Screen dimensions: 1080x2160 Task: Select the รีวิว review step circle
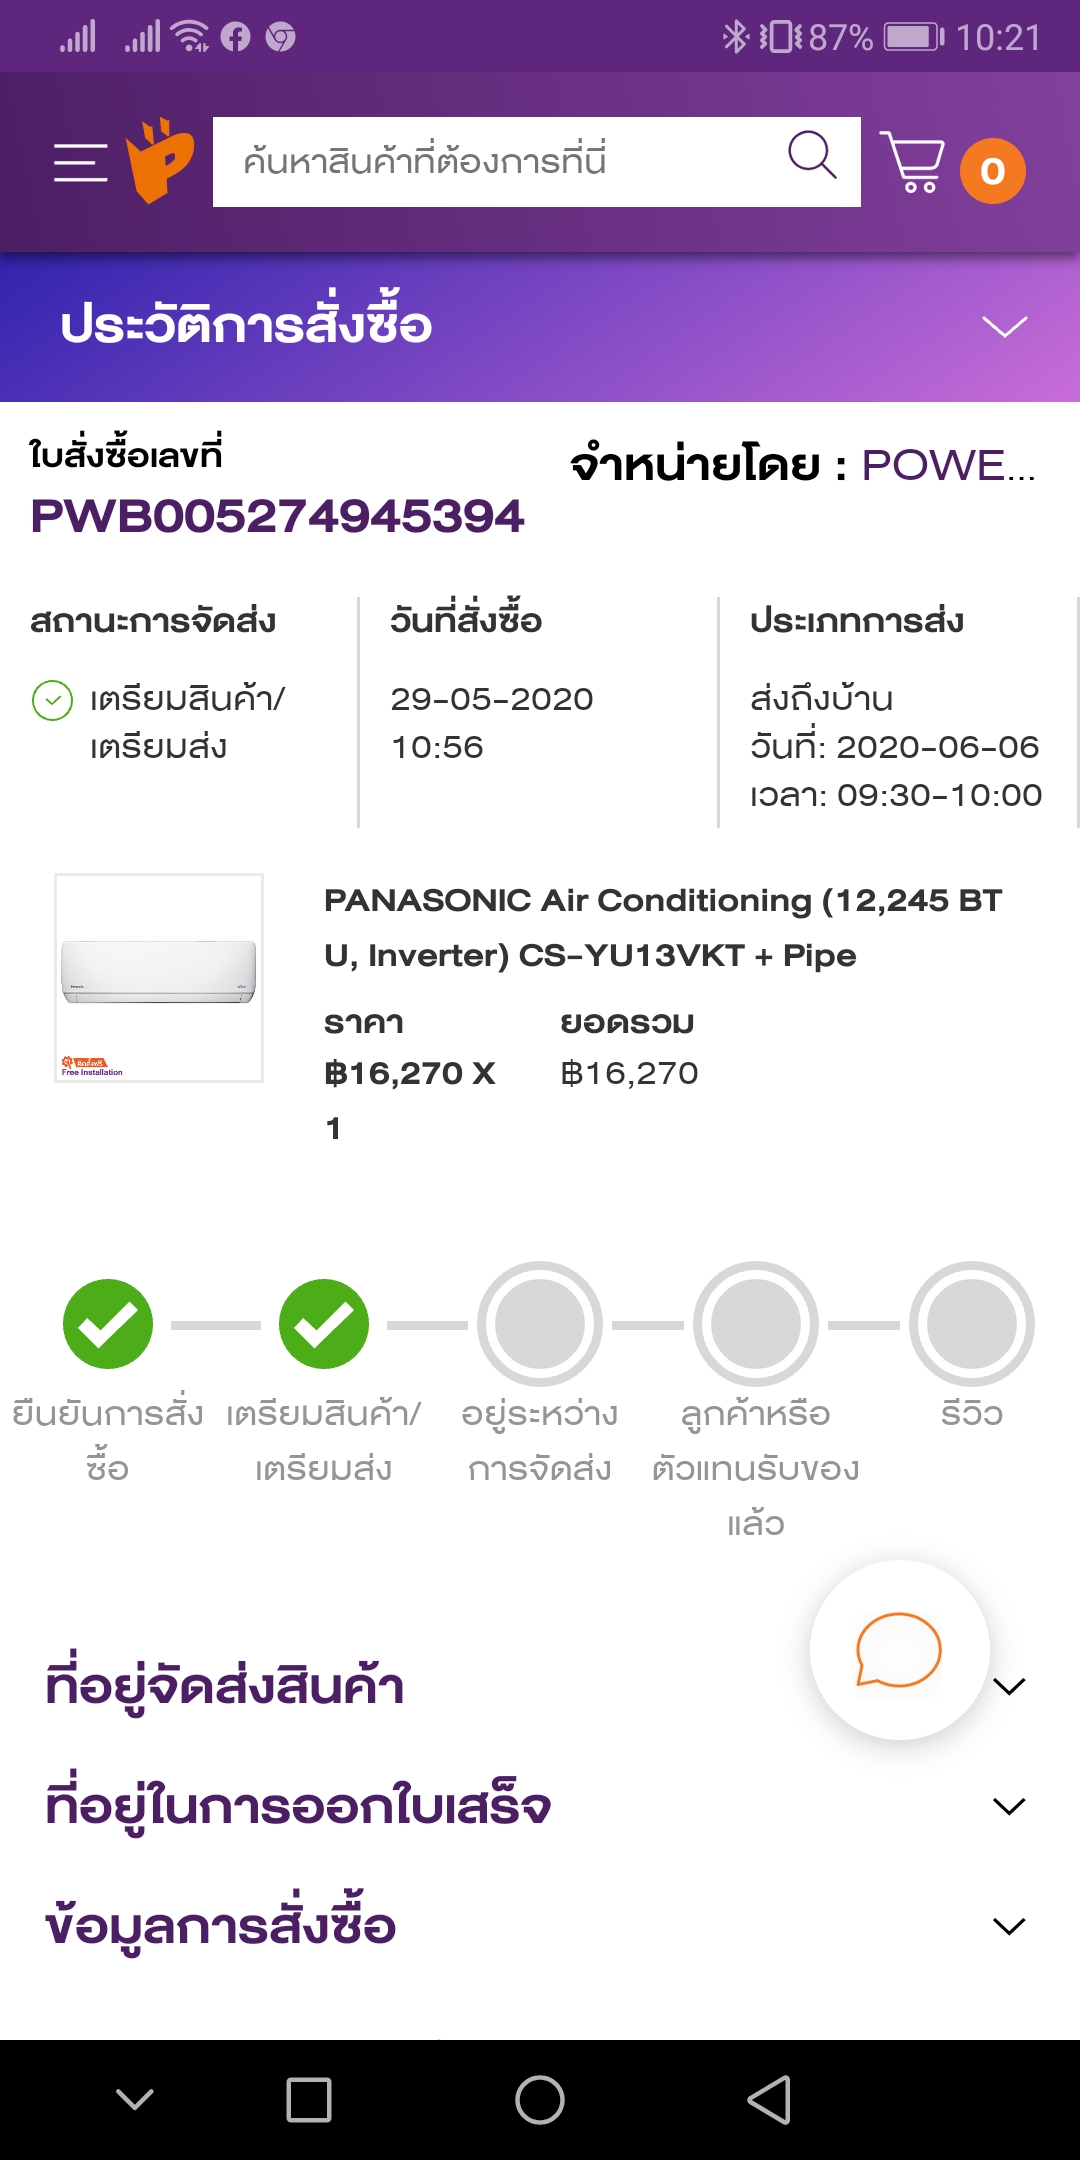point(971,1324)
